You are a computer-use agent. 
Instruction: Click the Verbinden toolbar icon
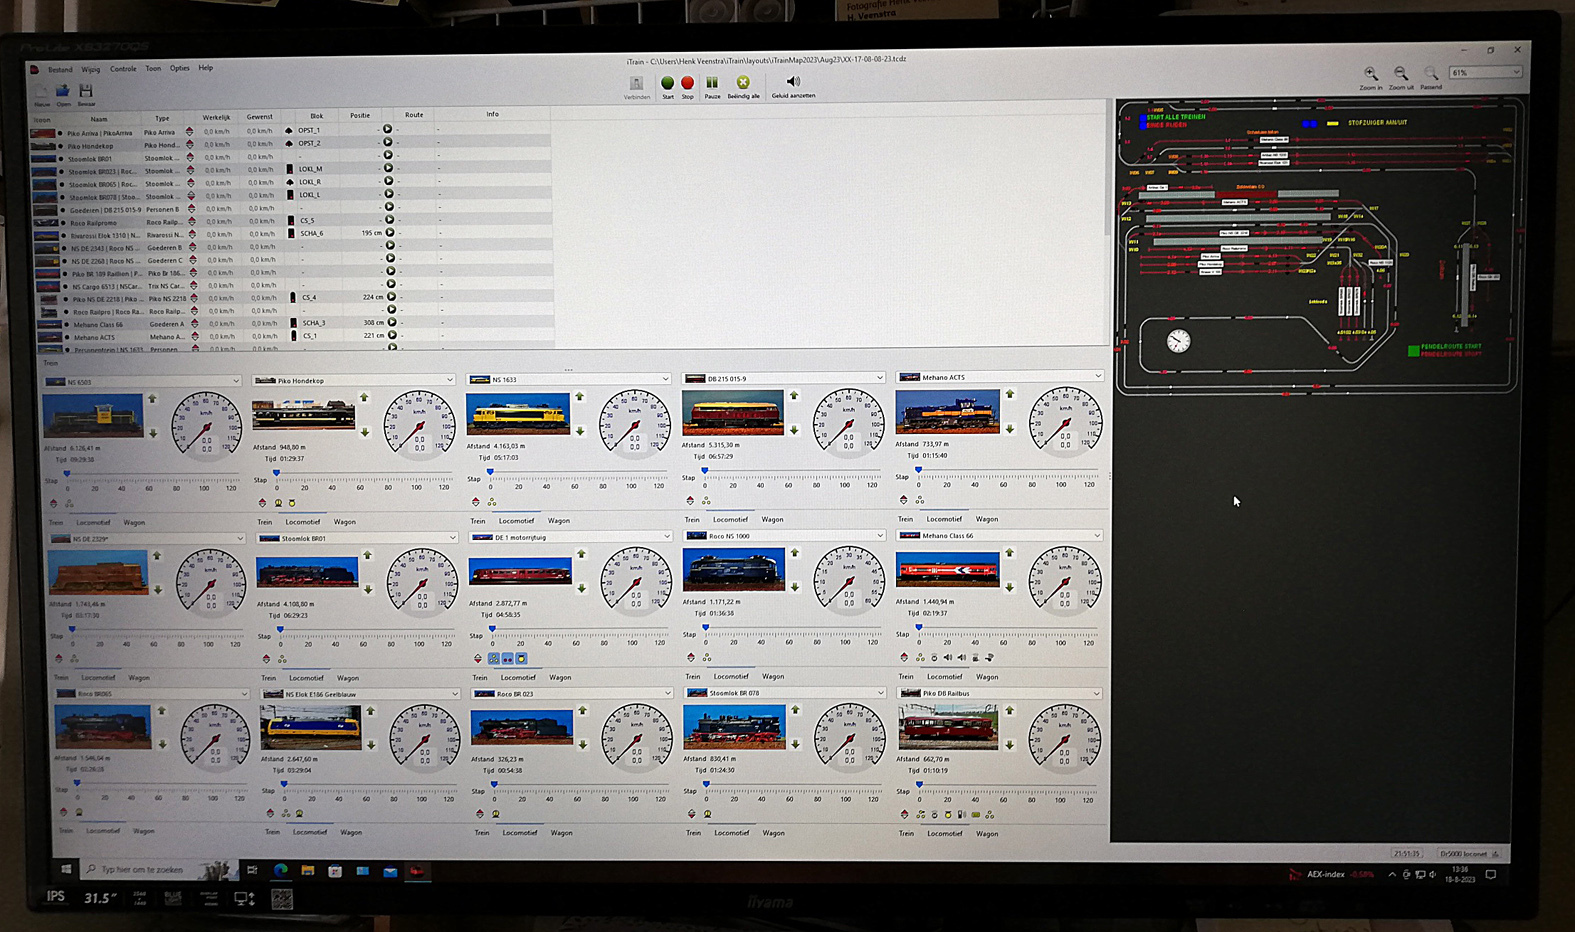[636, 84]
